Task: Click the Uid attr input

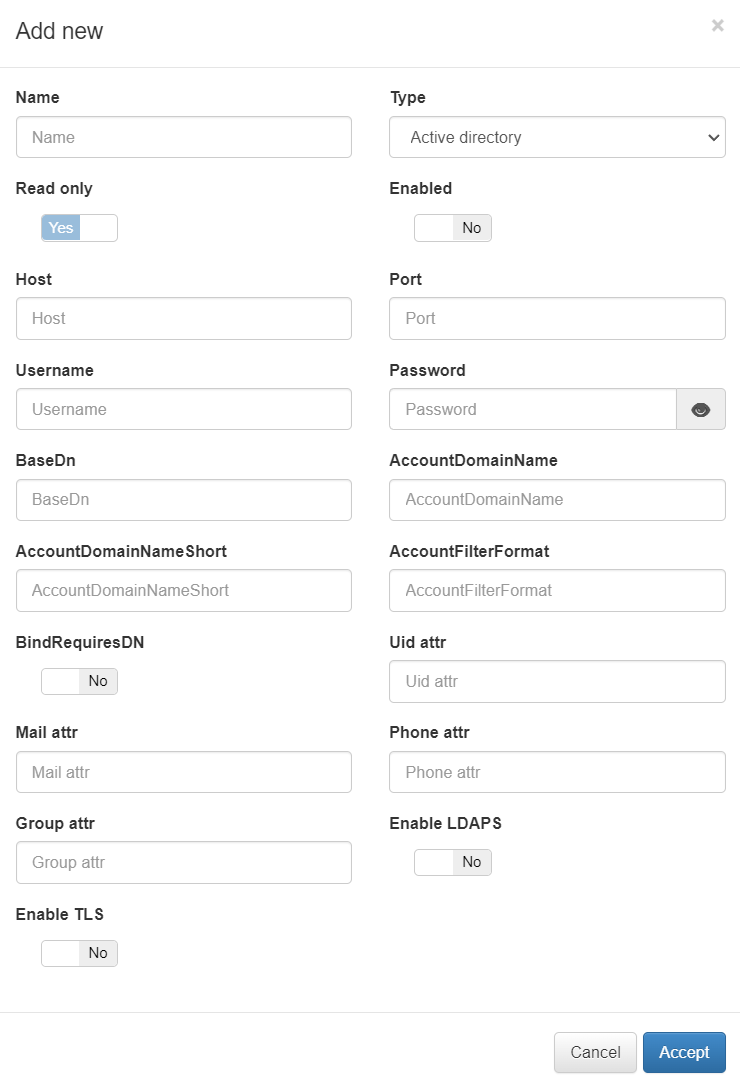Action: [x=557, y=681]
